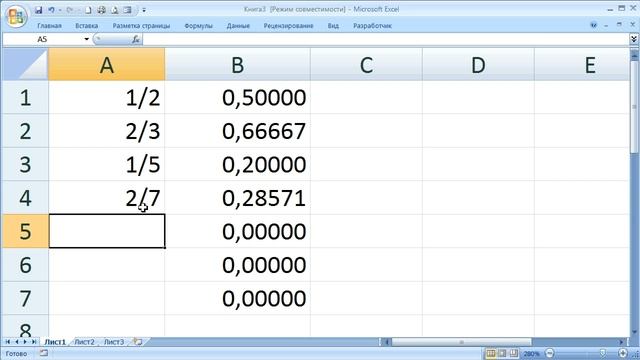The height and width of the screenshot is (360, 640).
Task: Select cell B5 showing 0,00000
Action: click(238, 231)
